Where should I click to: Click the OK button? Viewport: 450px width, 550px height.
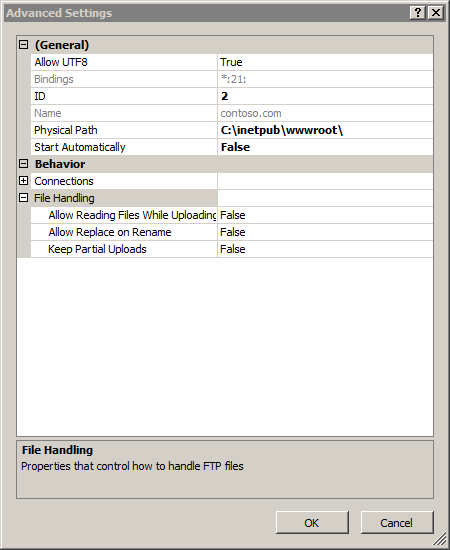(x=312, y=523)
